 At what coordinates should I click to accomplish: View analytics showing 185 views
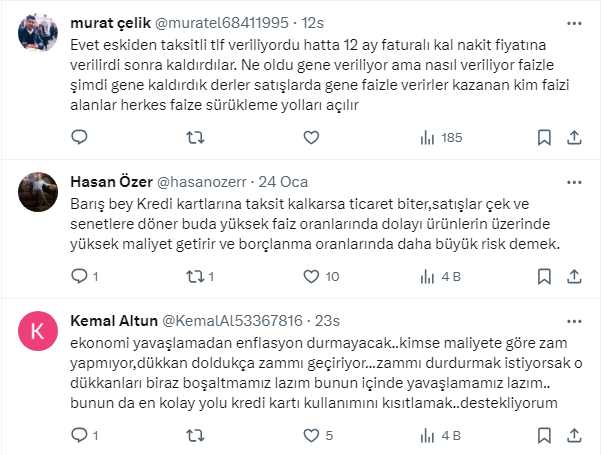[x=439, y=137]
